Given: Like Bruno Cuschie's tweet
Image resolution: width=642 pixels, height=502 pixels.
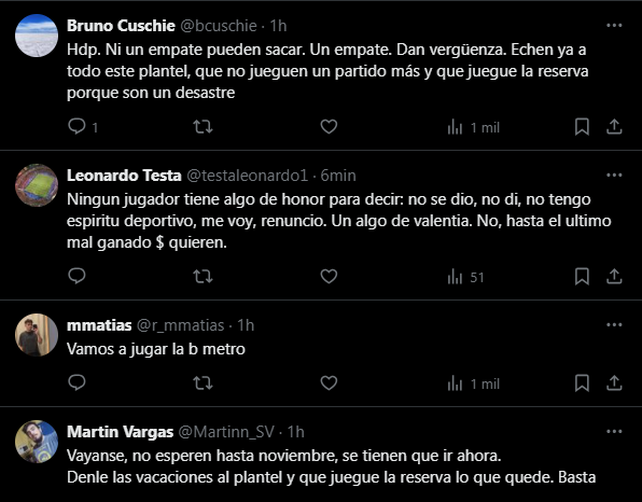Looking at the screenshot, I should [x=328, y=127].
